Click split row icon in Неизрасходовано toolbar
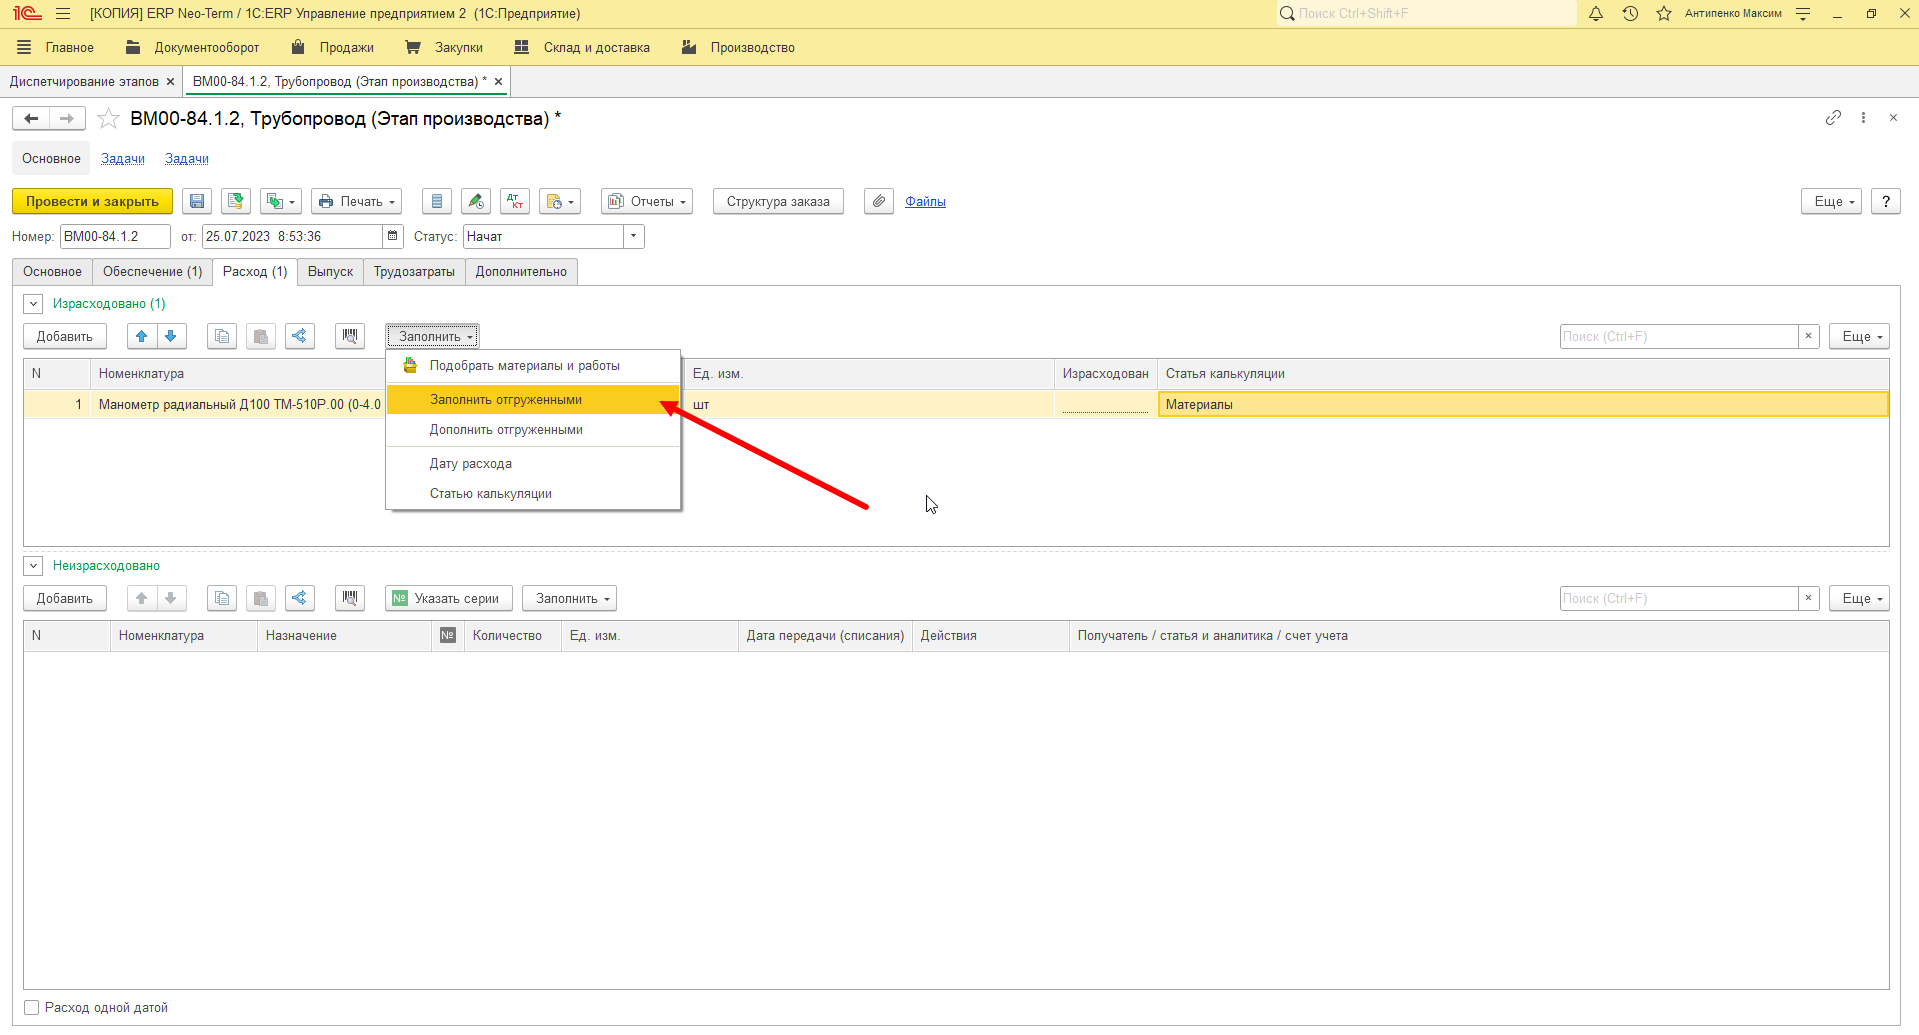The image size is (1919, 1035). 299,598
